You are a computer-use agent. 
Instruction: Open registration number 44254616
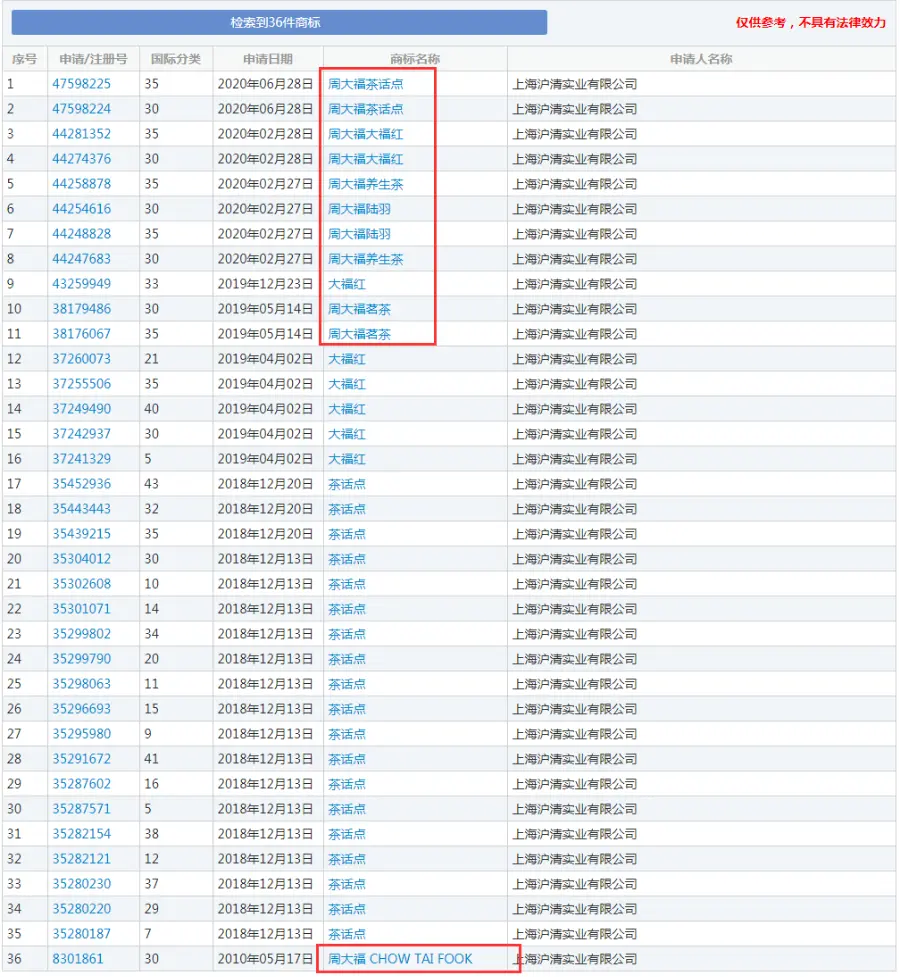(x=82, y=209)
